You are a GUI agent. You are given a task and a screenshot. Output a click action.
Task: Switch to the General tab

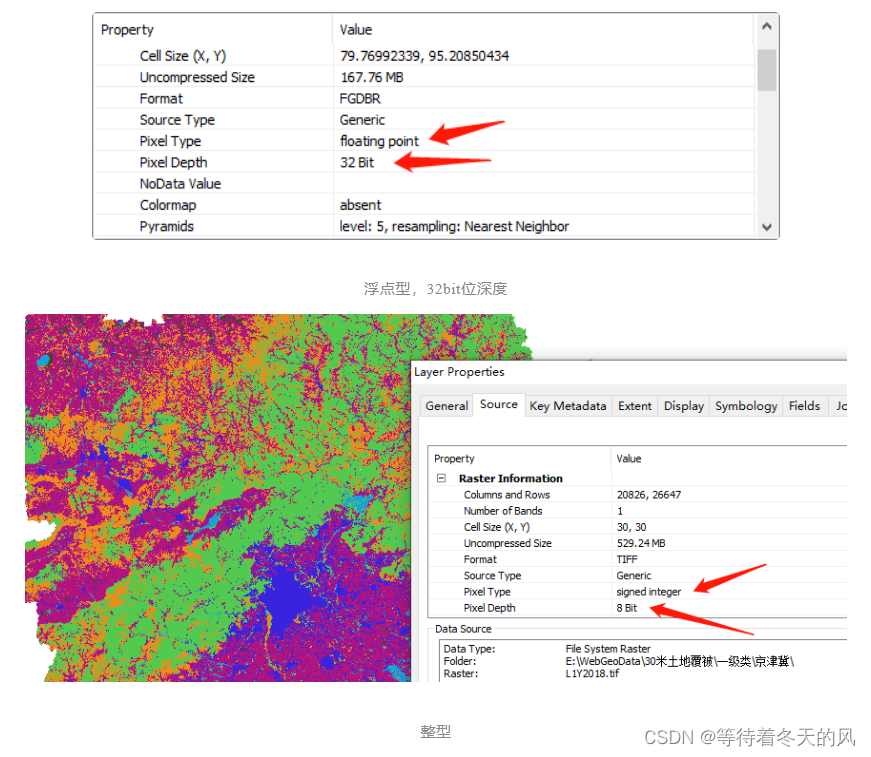click(x=446, y=405)
